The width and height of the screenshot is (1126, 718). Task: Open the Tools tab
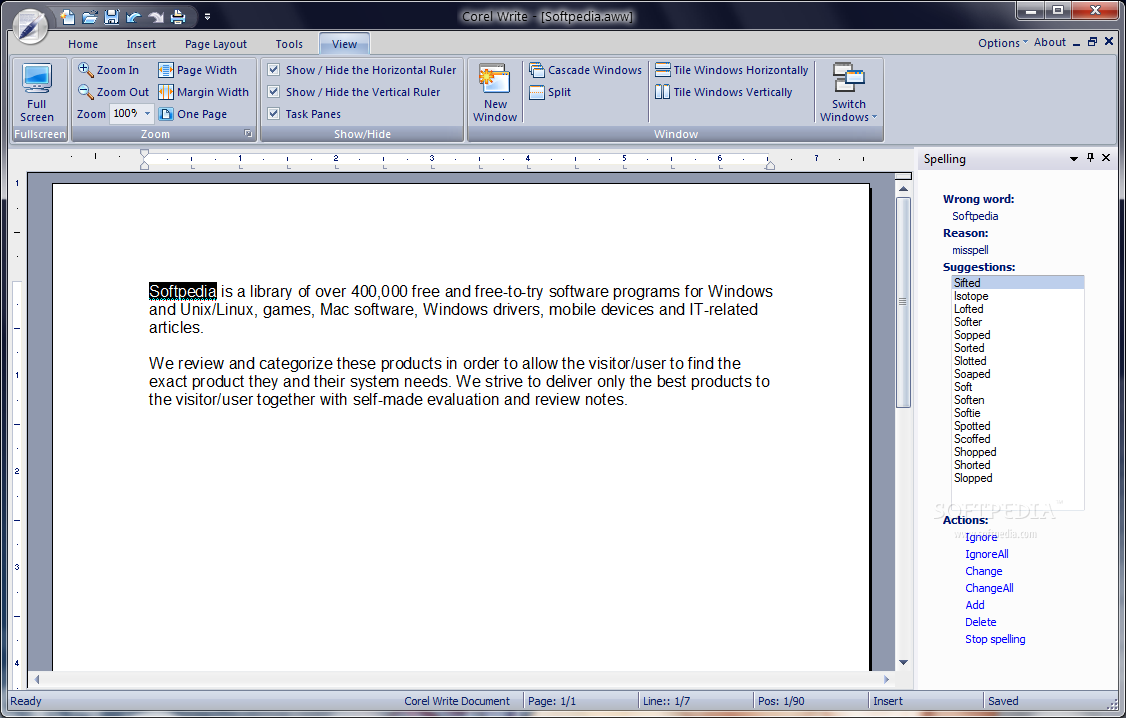click(x=289, y=44)
